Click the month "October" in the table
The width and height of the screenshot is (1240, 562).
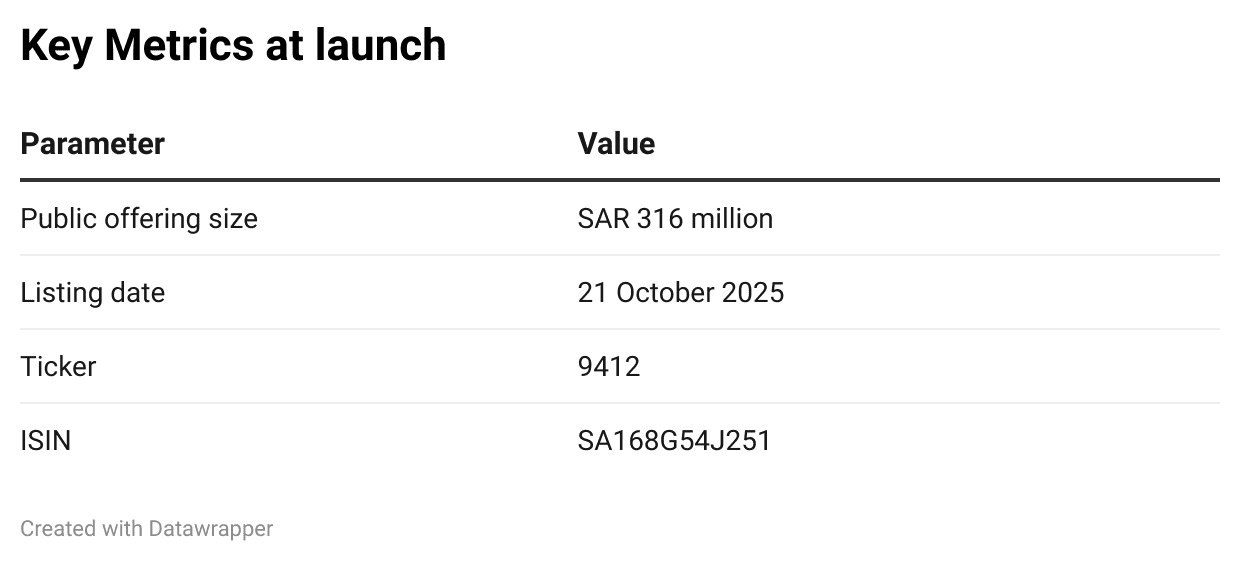(x=663, y=293)
